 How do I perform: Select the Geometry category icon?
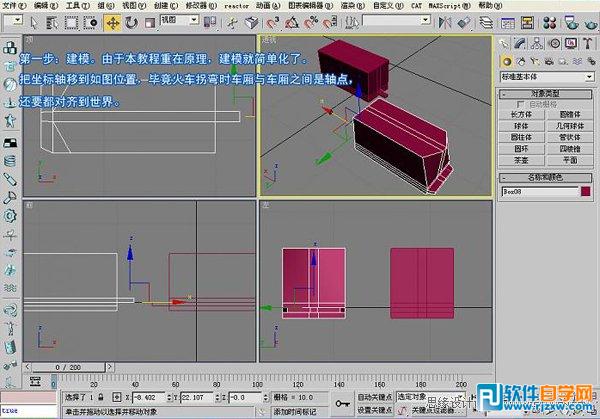point(507,60)
